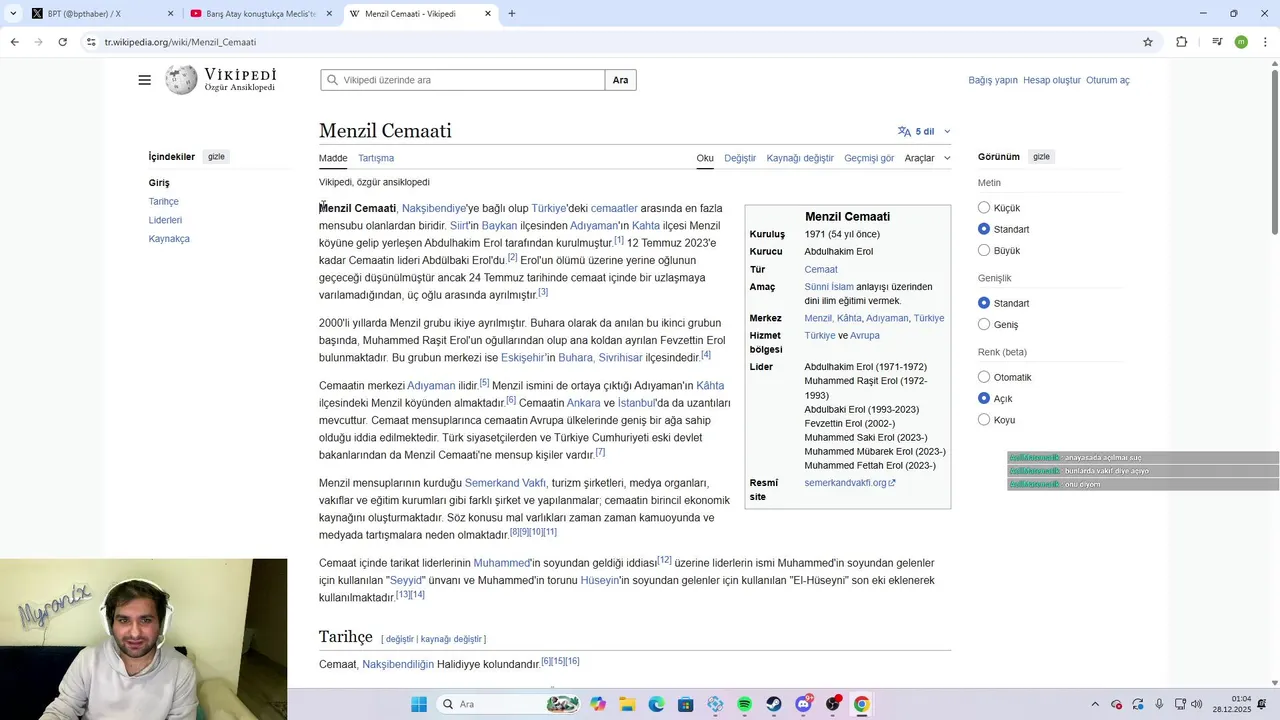The width and height of the screenshot is (1280, 720).
Task: Click the language translate icon (5 dil)
Action: [904, 131]
